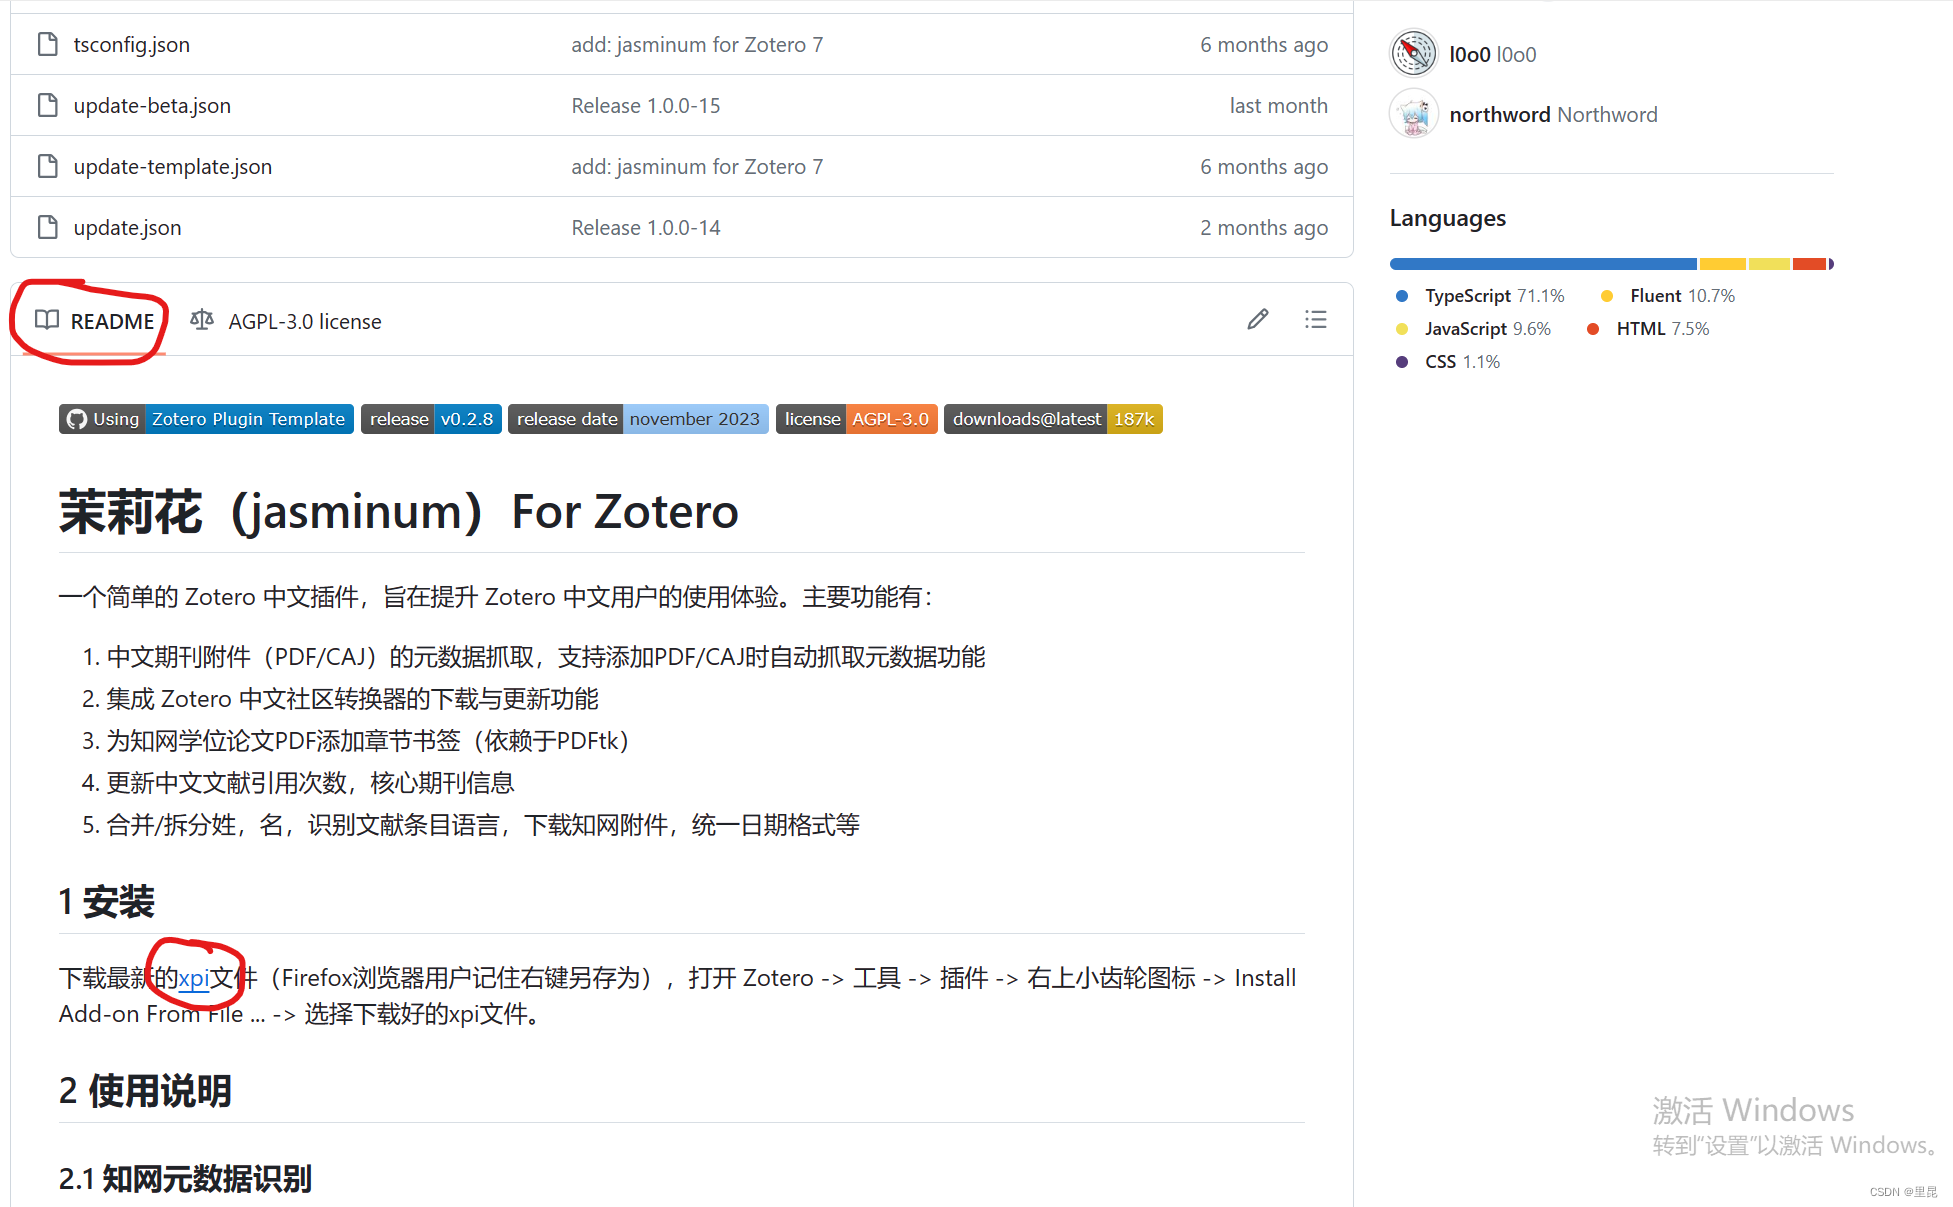
Task: Open update-template.json file
Action: pyautogui.click(x=172, y=166)
